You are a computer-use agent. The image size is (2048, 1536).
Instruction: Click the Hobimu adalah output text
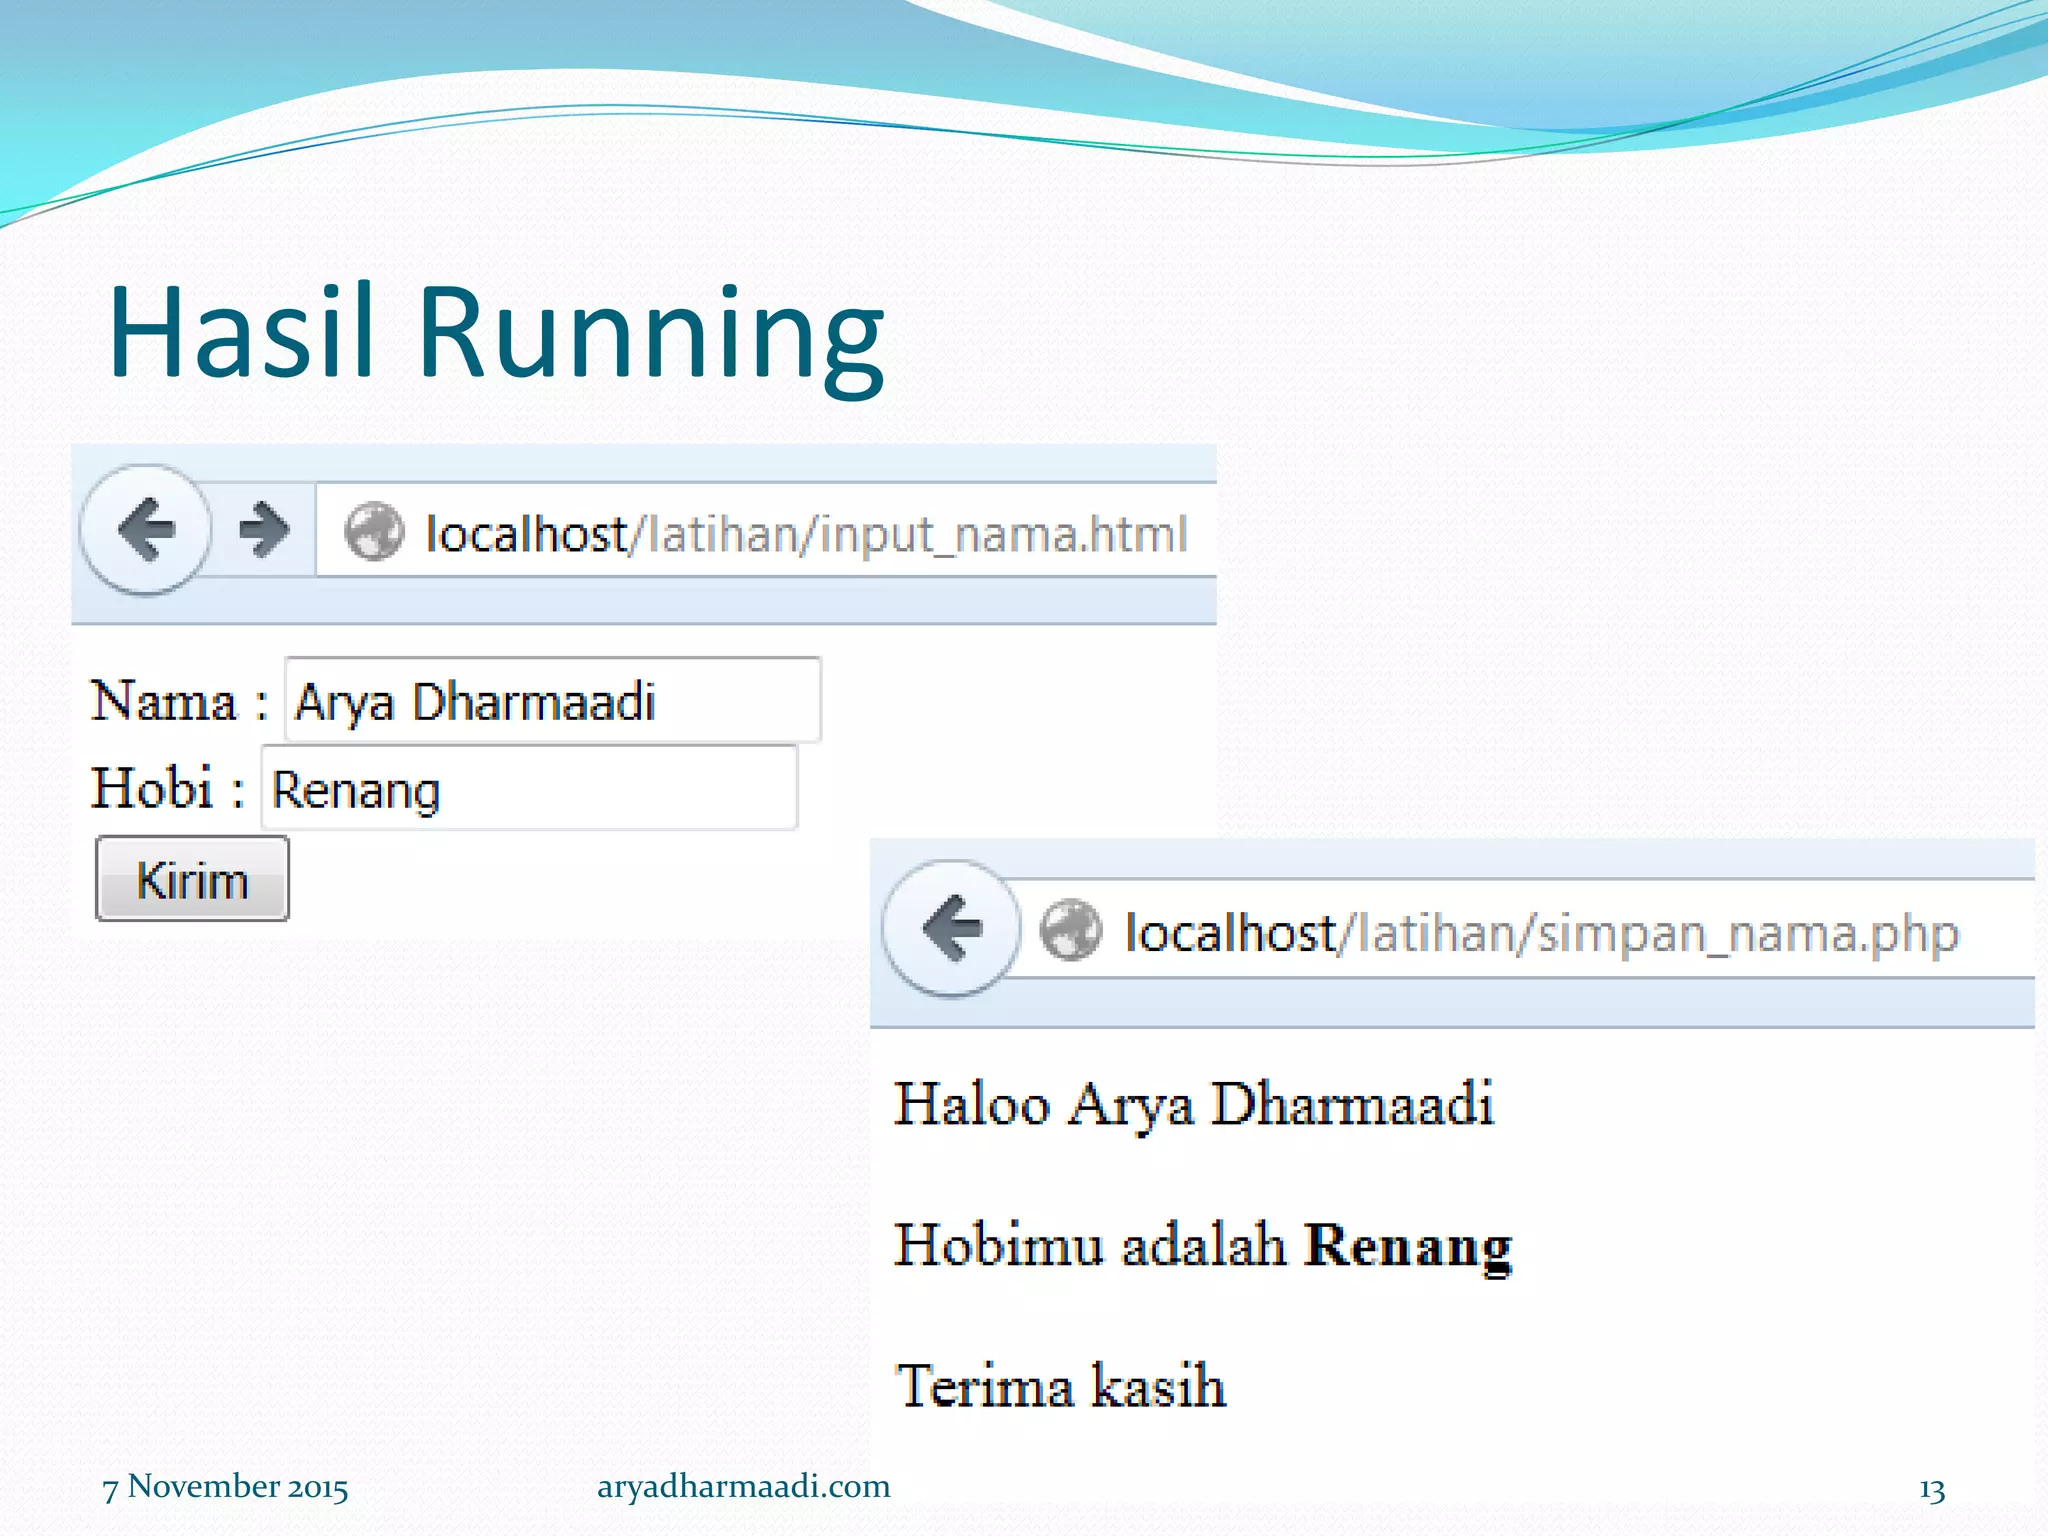click(1090, 1246)
